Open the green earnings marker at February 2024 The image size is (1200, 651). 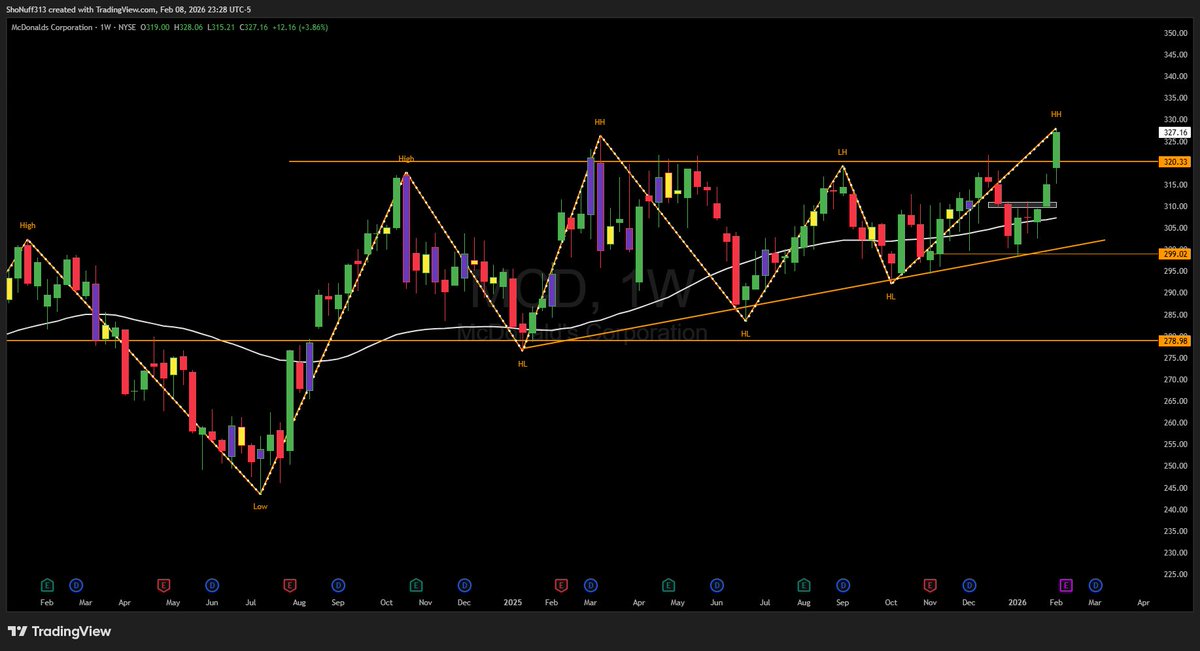(46, 583)
